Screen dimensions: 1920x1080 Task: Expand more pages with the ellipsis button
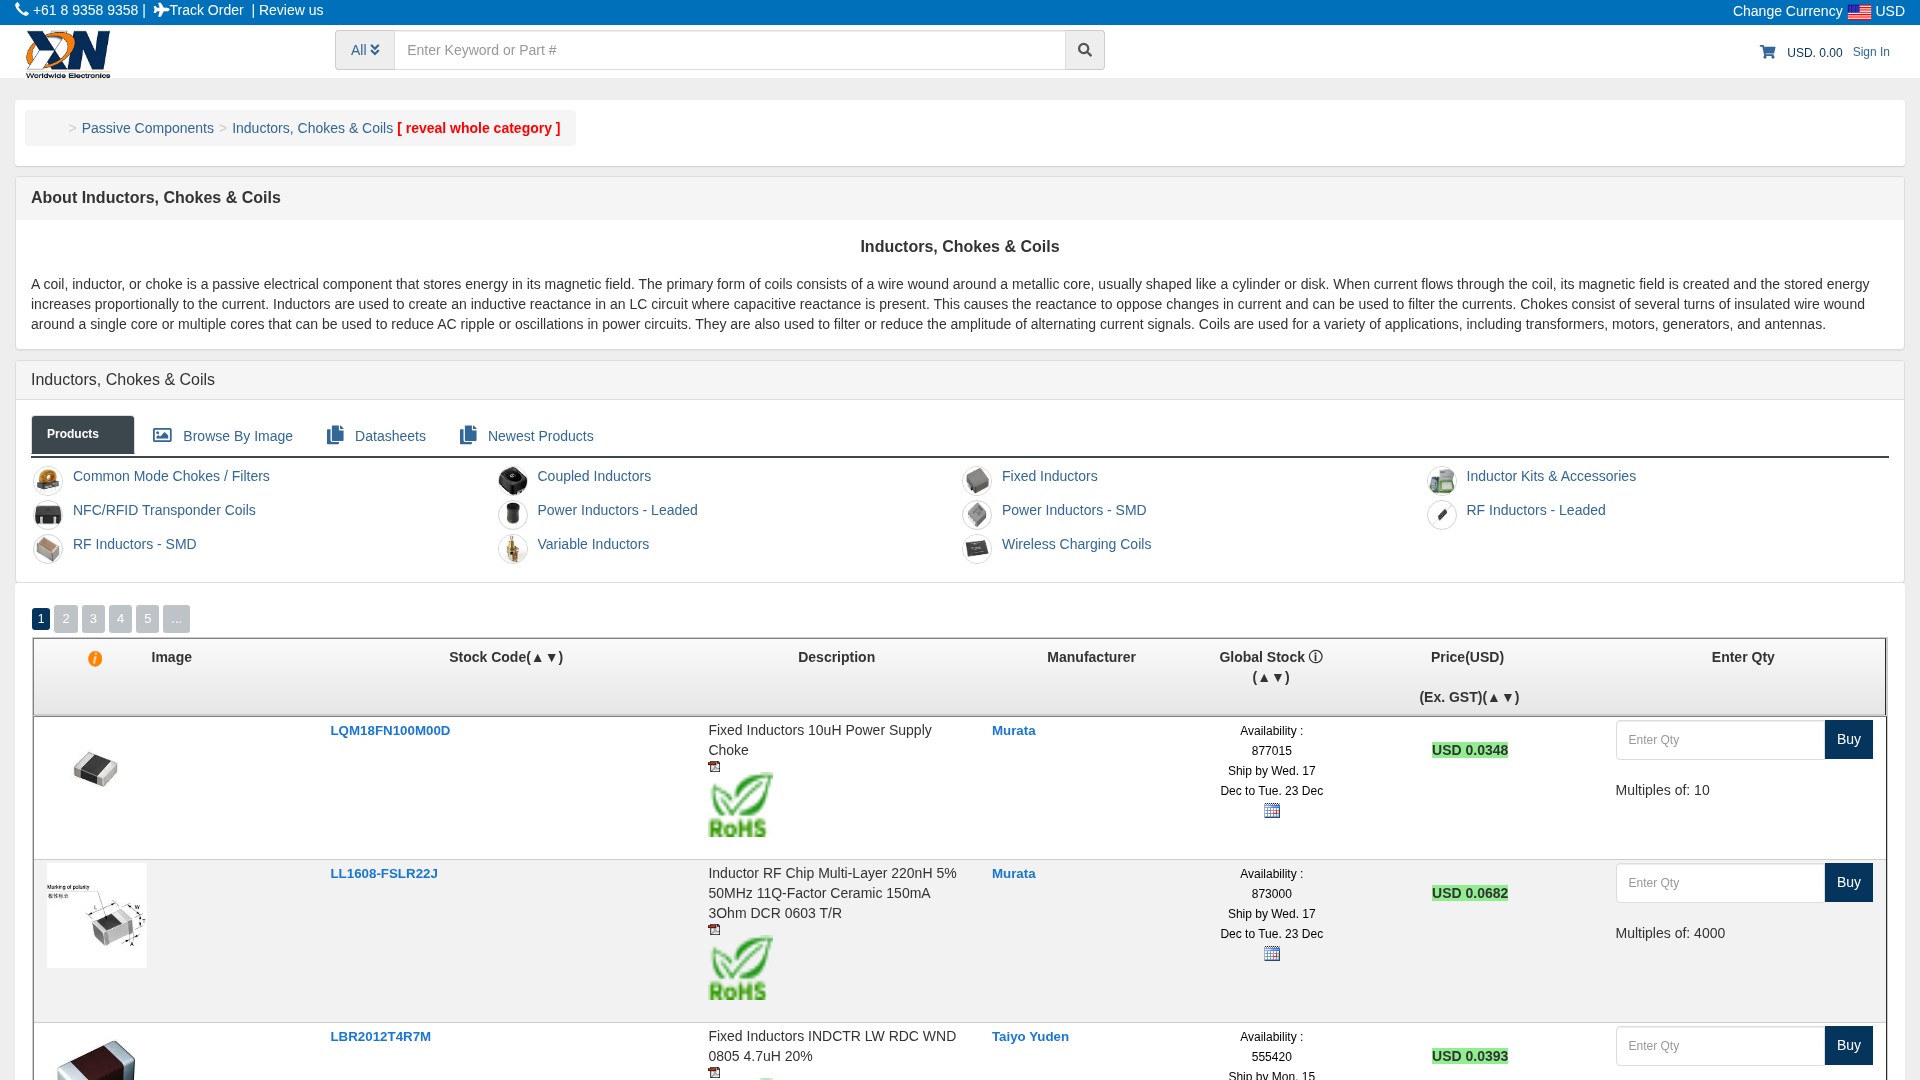[176, 619]
